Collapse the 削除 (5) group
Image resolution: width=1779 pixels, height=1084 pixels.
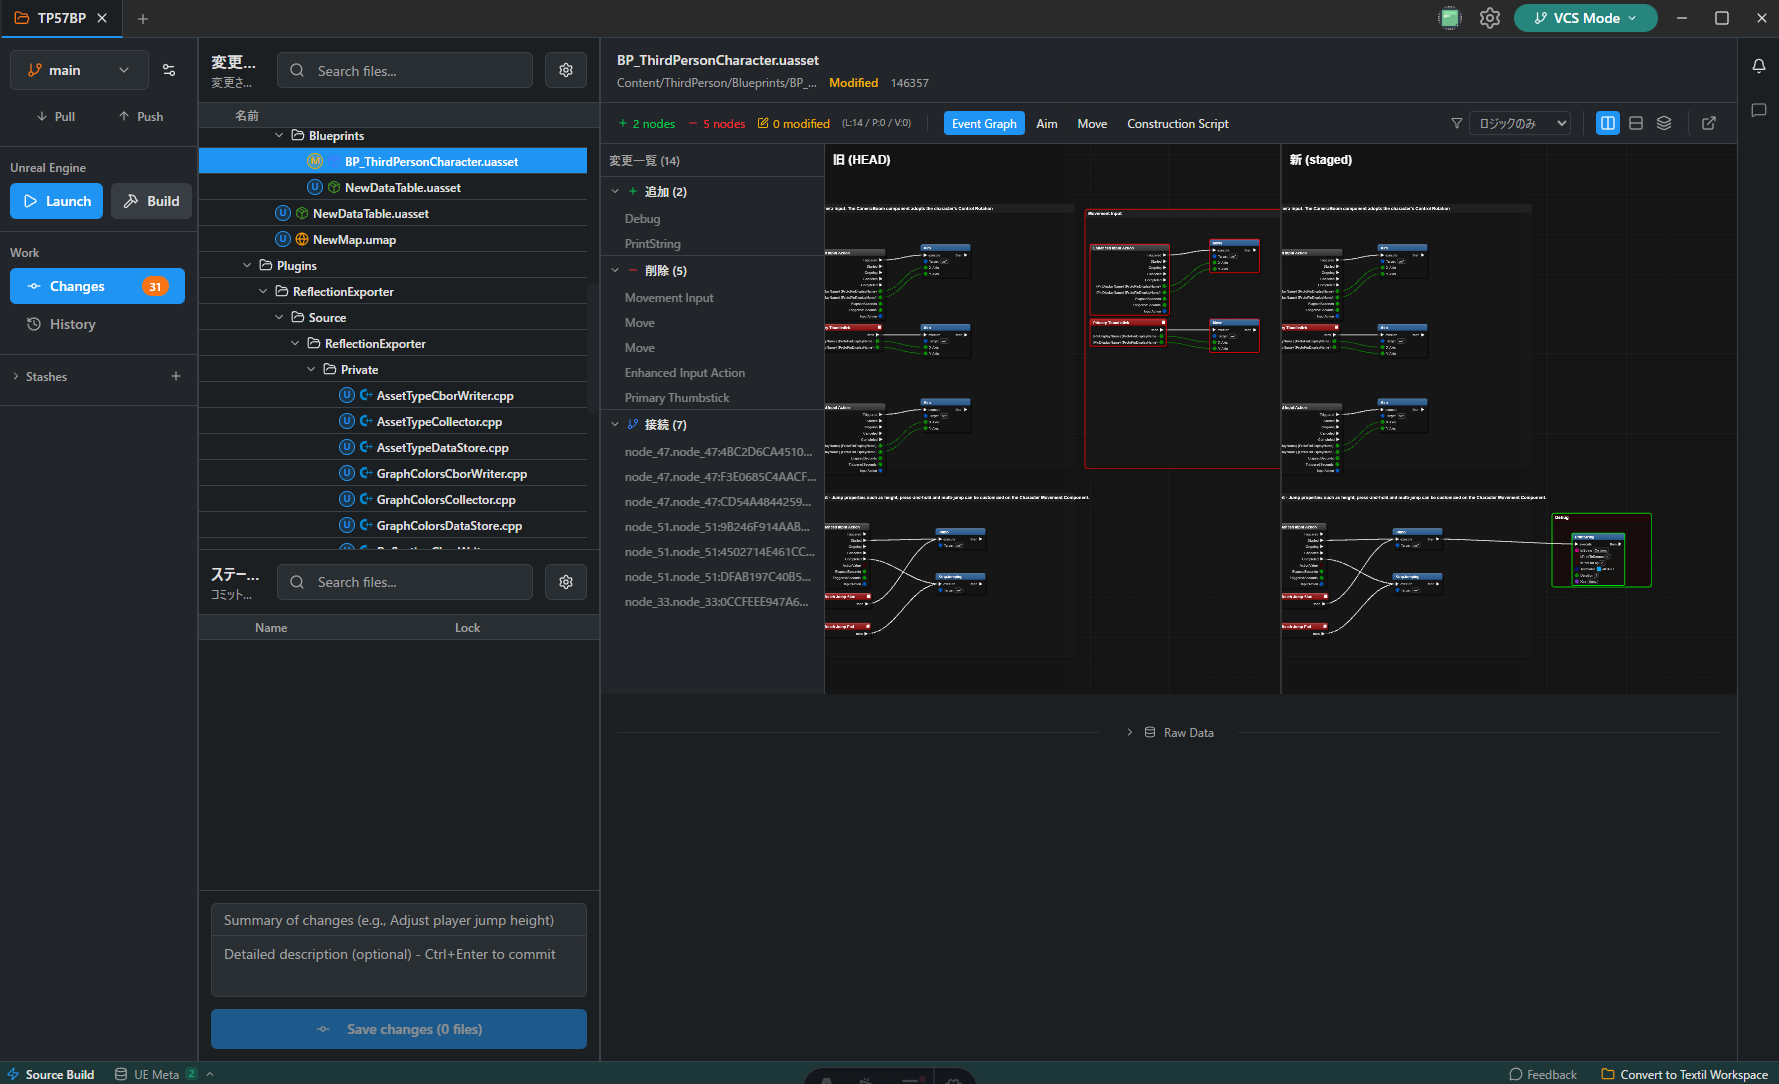tap(615, 270)
